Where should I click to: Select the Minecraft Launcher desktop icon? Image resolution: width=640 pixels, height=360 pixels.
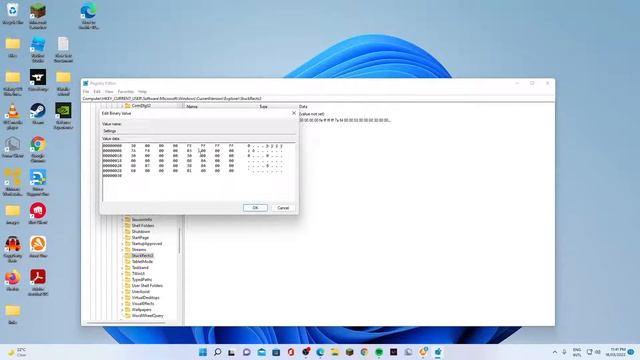coord(38,16)
